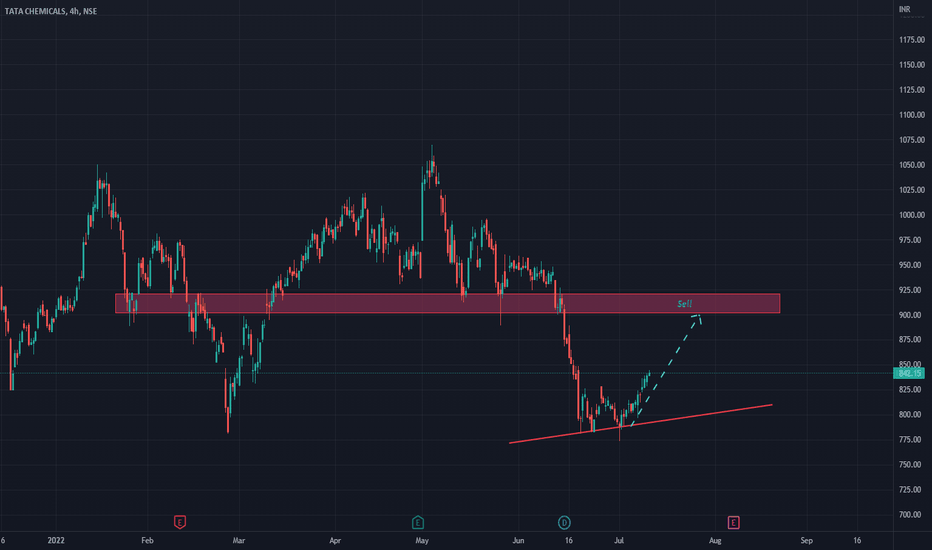This screenshot has height=550, width=932.
Task: Select the red ascending trendline
Action: pyautogui.click(x=641, y=424)
